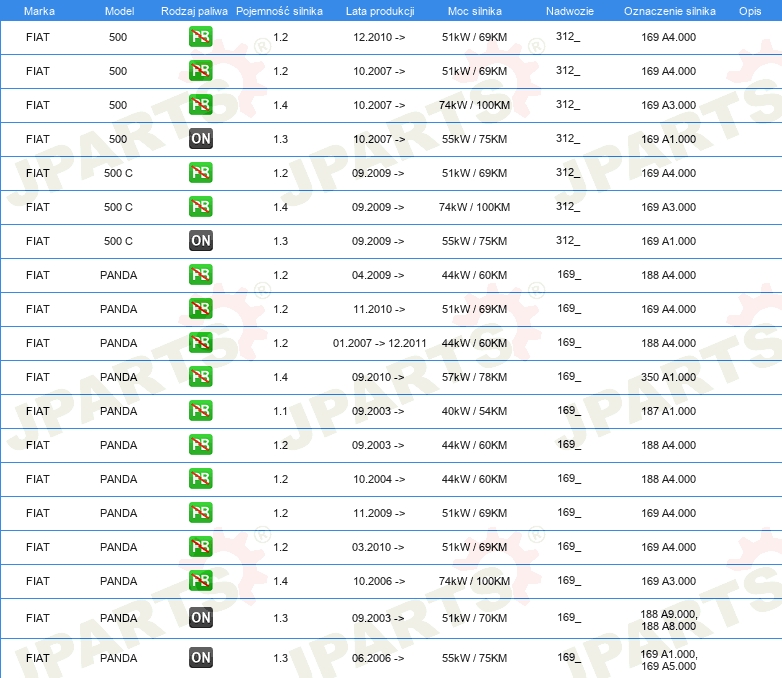The image size is (782, 678).
Task: Select production date '10.2006 ->'
Action: [379, 581]
